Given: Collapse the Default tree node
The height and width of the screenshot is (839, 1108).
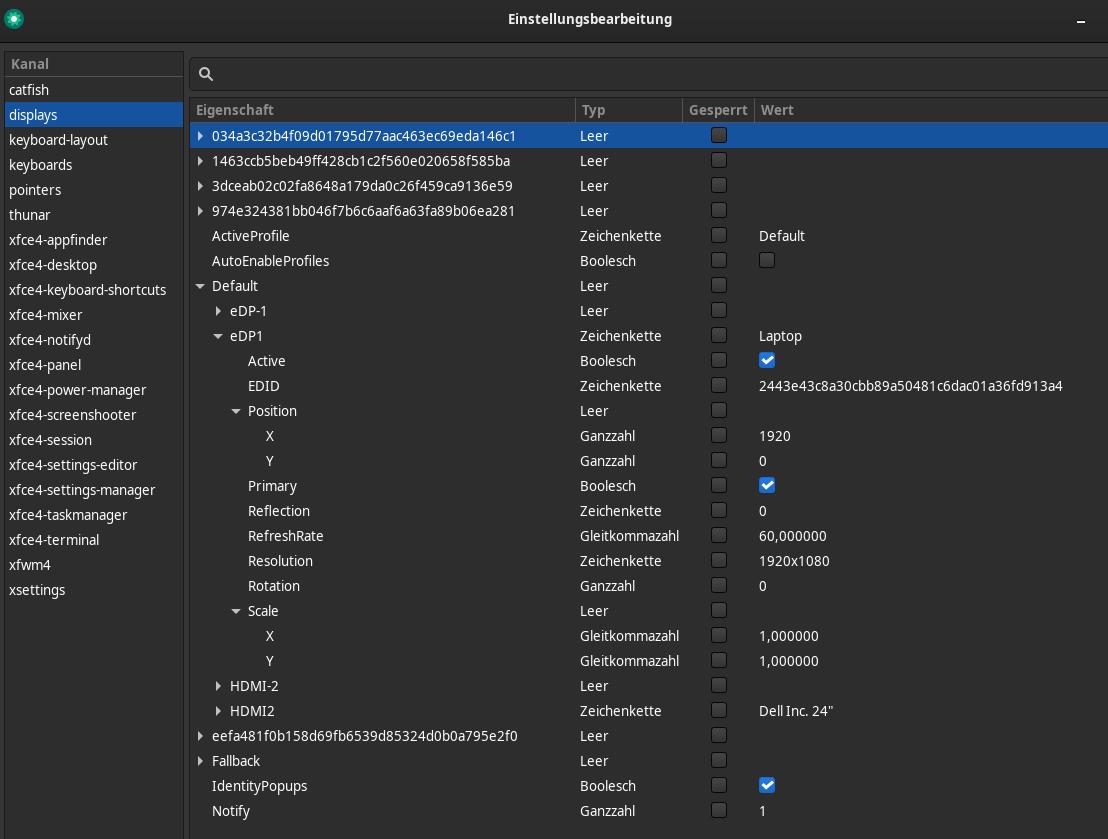Looking at the screenshot, I should 200,286.
